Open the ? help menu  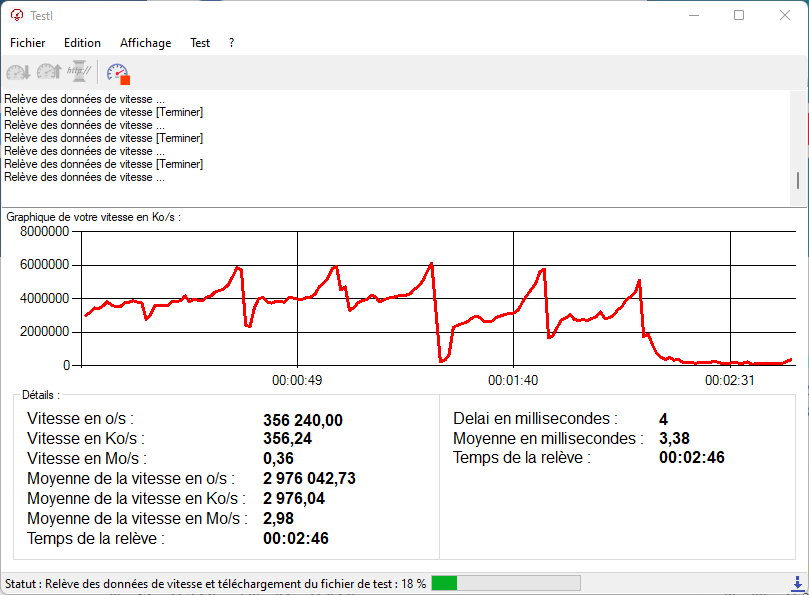(231, 43)
